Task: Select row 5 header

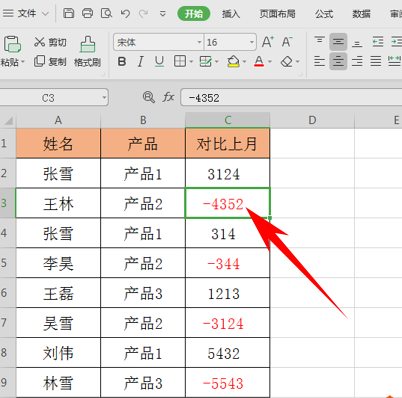Action: pos(8,263)
